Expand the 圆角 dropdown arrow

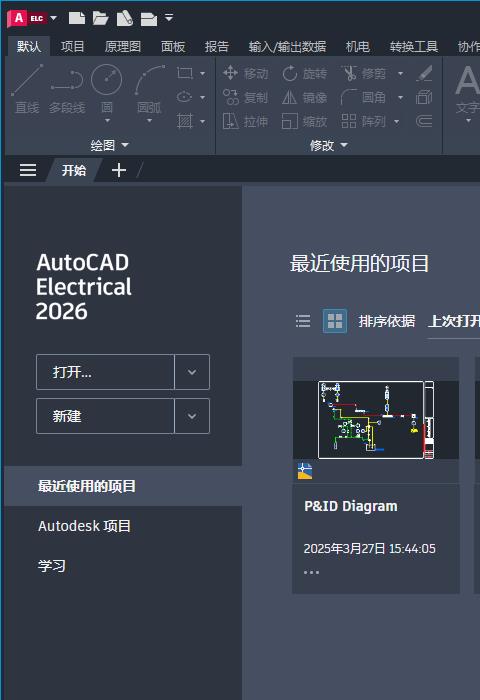tap(400, 97)
